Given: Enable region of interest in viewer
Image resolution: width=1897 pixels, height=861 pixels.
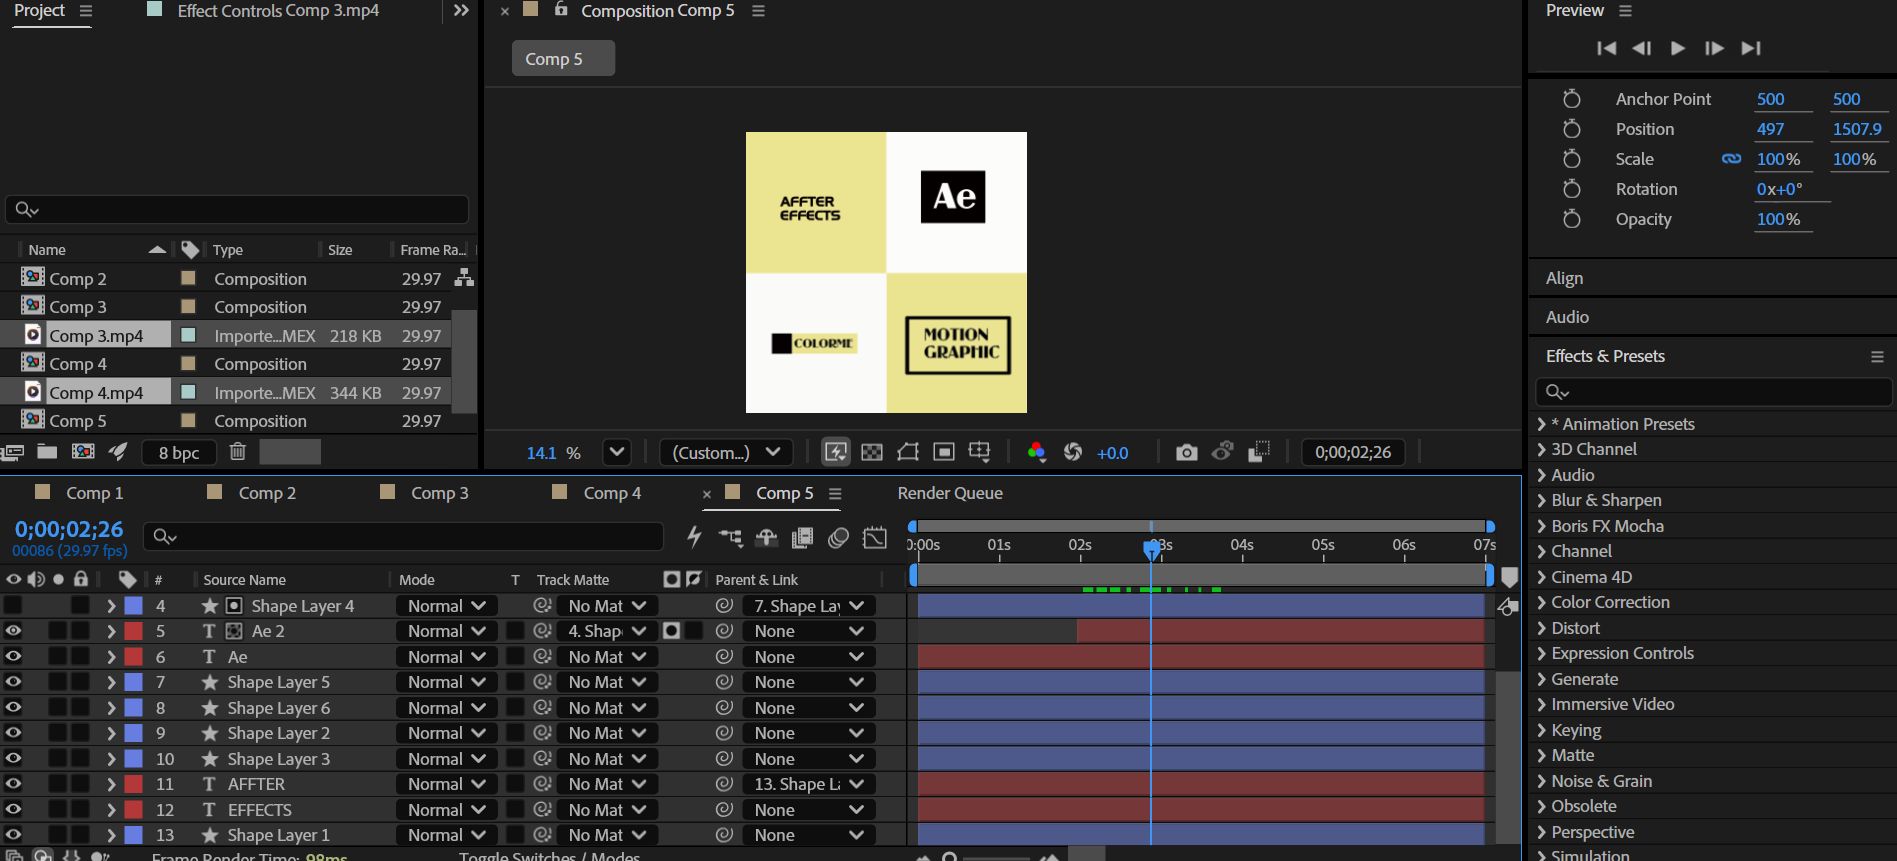Looking at the screenshot, I should [x=944, y=453].
